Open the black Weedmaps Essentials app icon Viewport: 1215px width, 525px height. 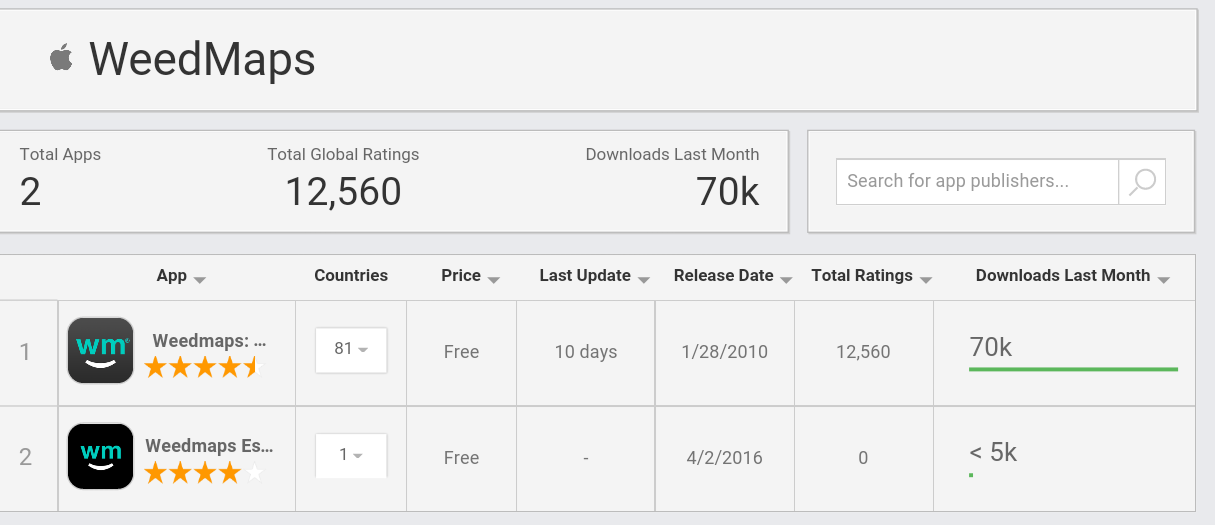pyautogui.click(x=100, y=457)
